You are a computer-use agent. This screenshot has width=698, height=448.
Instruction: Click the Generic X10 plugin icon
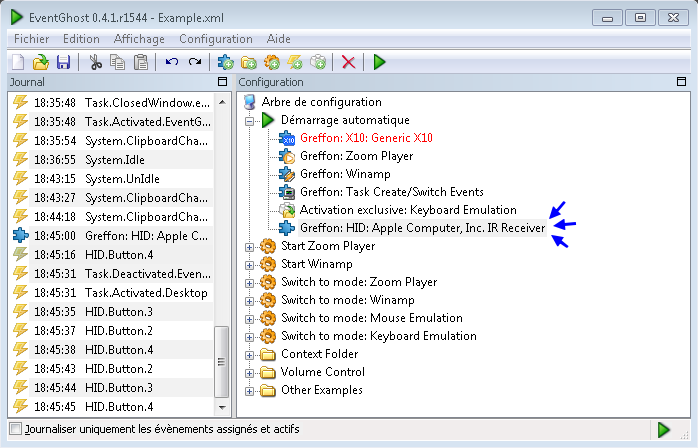click(x=287, y=138)
